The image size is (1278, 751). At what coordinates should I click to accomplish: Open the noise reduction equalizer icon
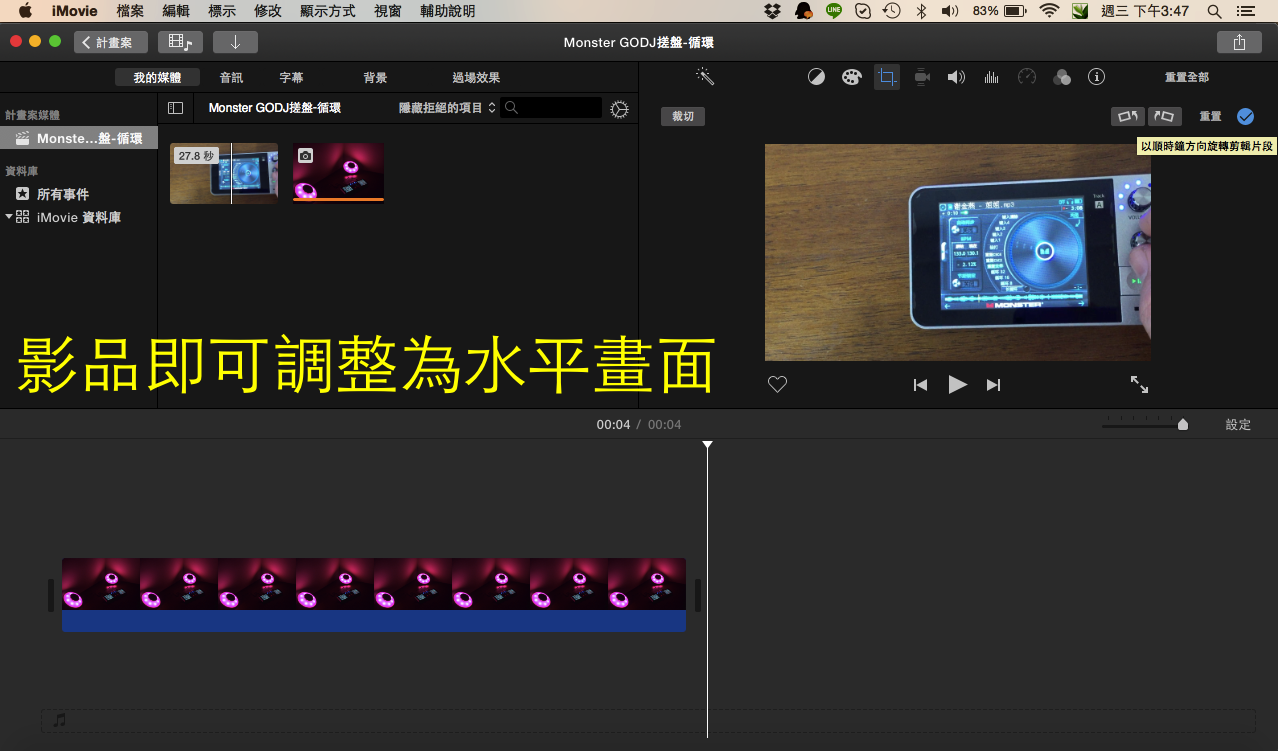click(x=992, y=77)
